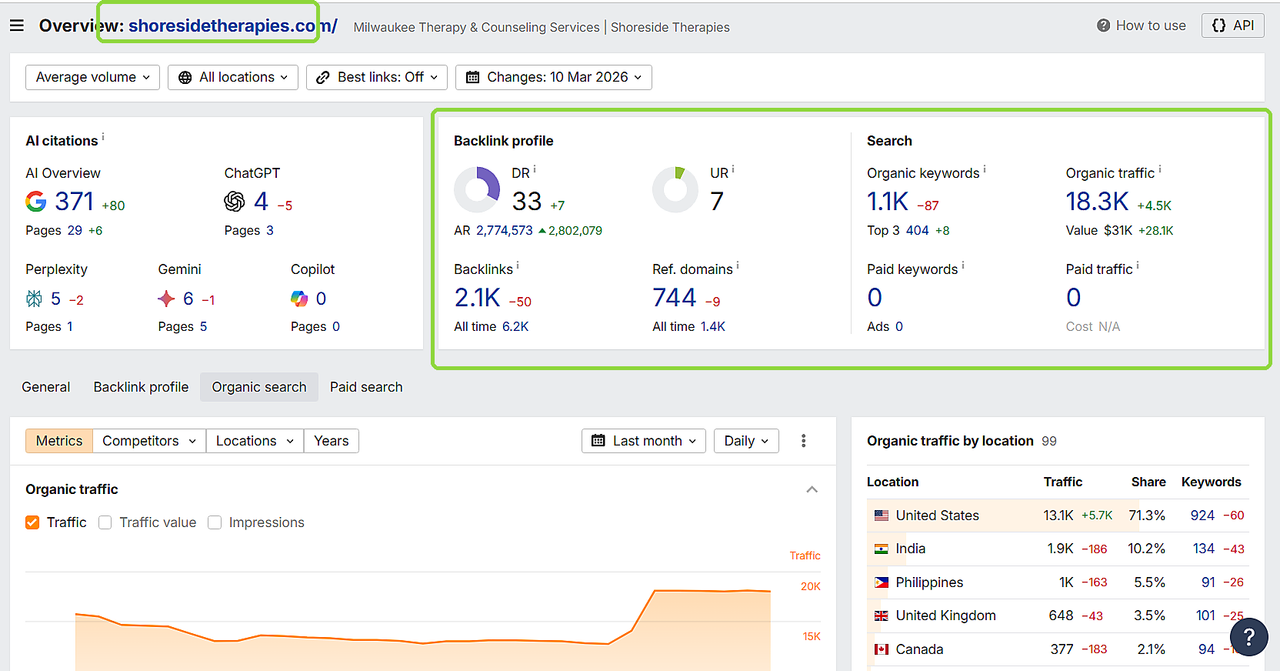Click info icon beside Paid traffic
The height and width of the screenshot is (671, 1280).
[1138, 267]
